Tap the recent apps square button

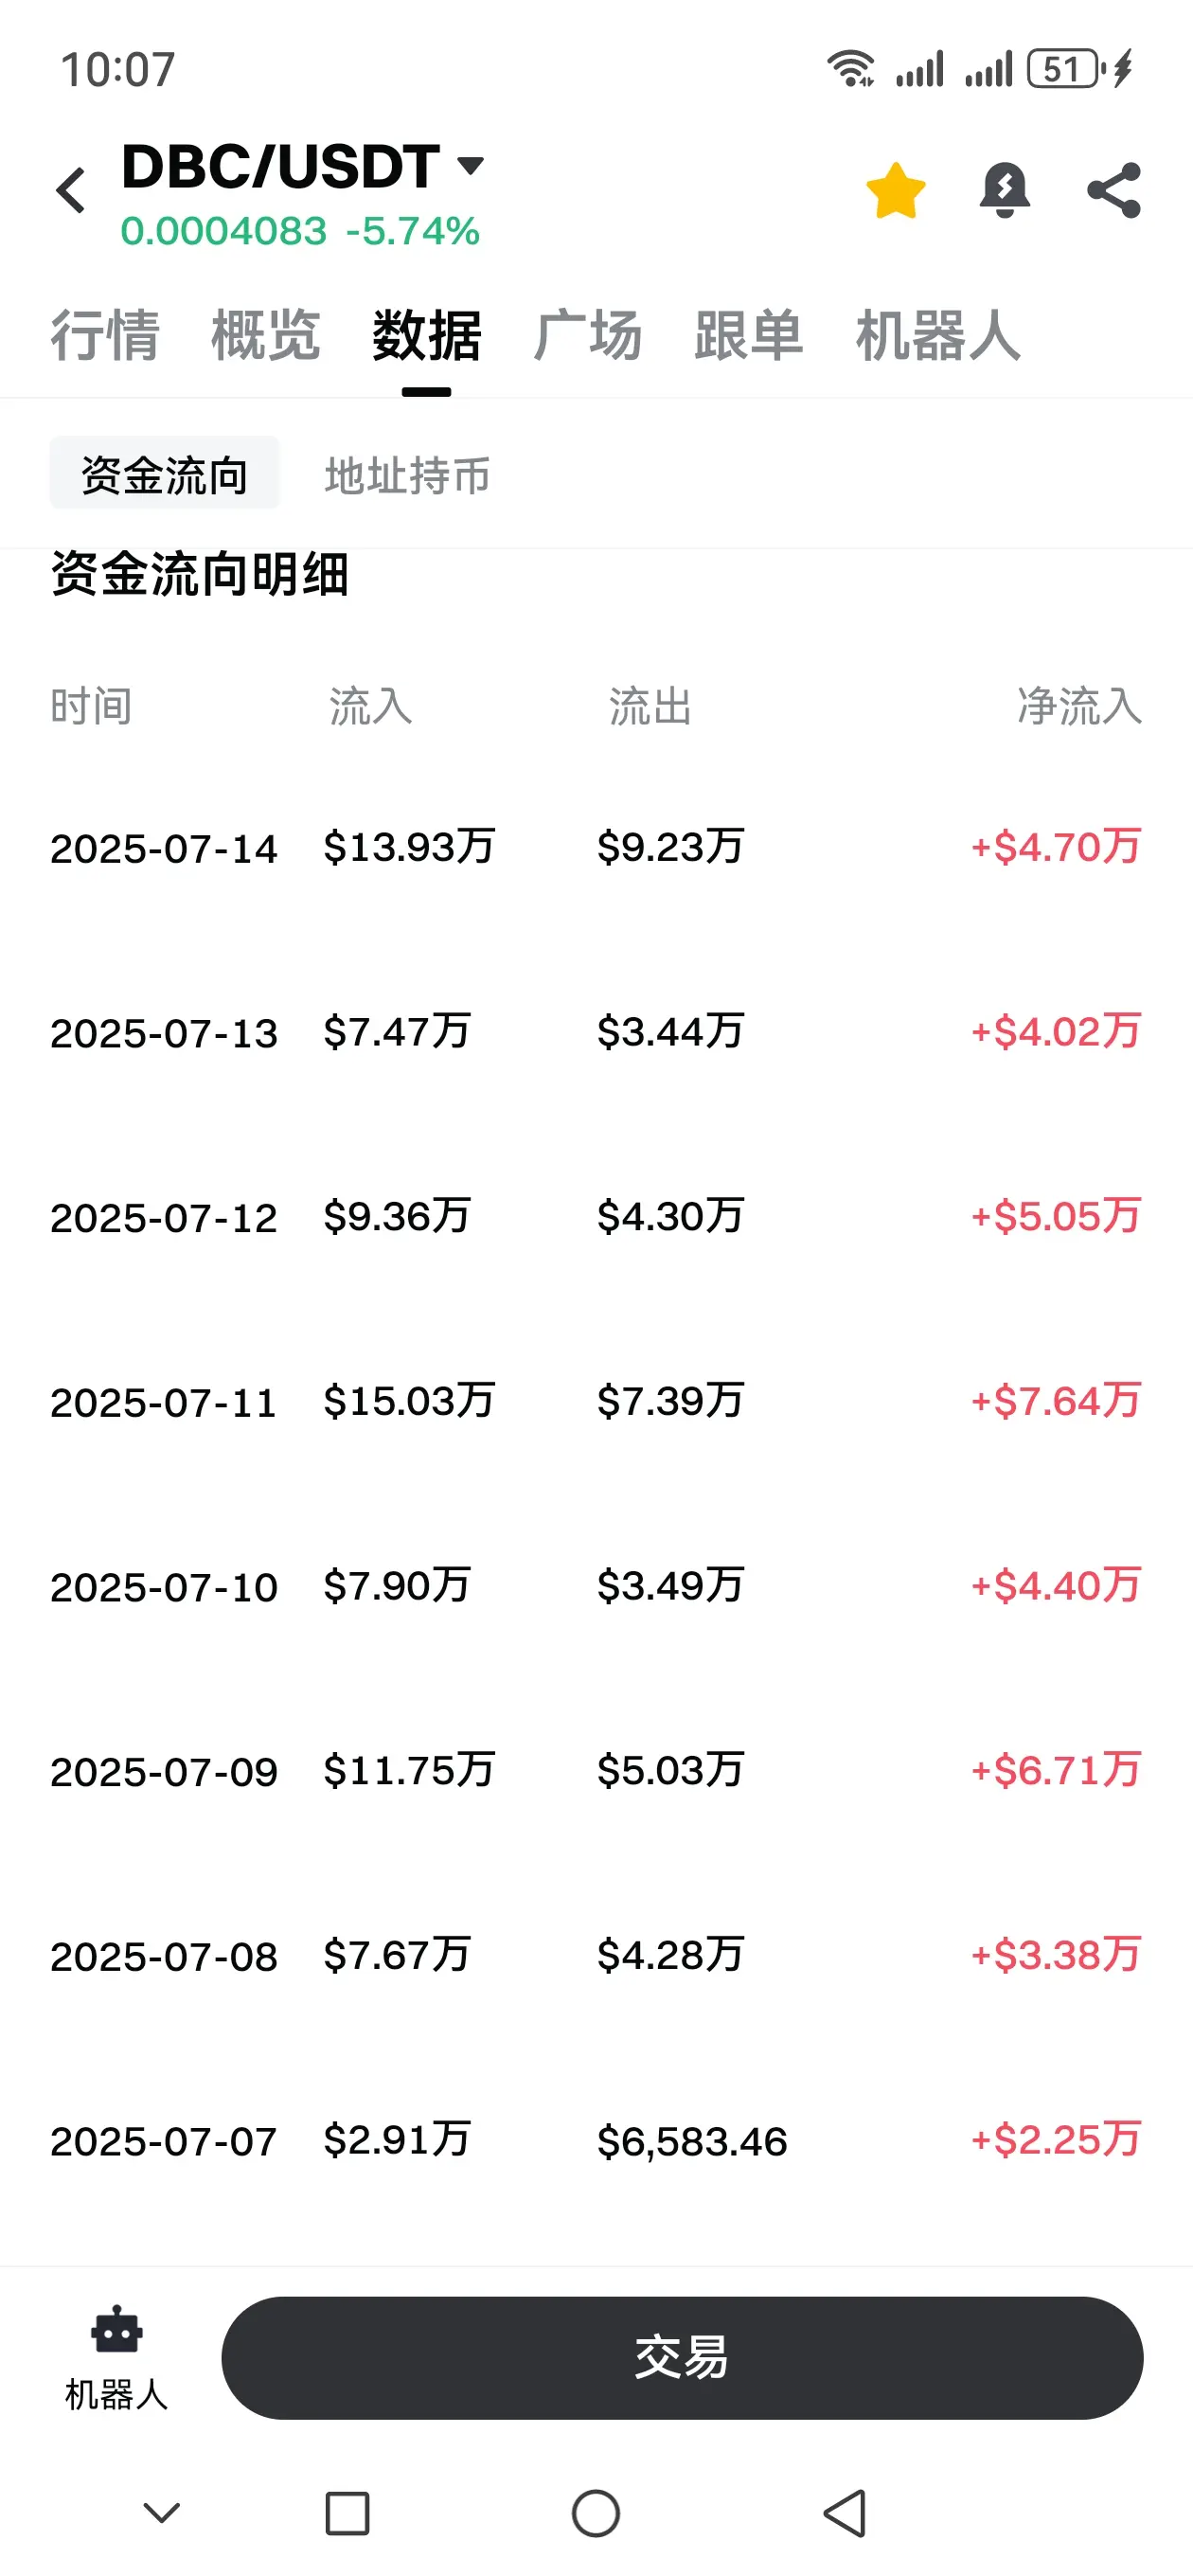[348, 2513]
